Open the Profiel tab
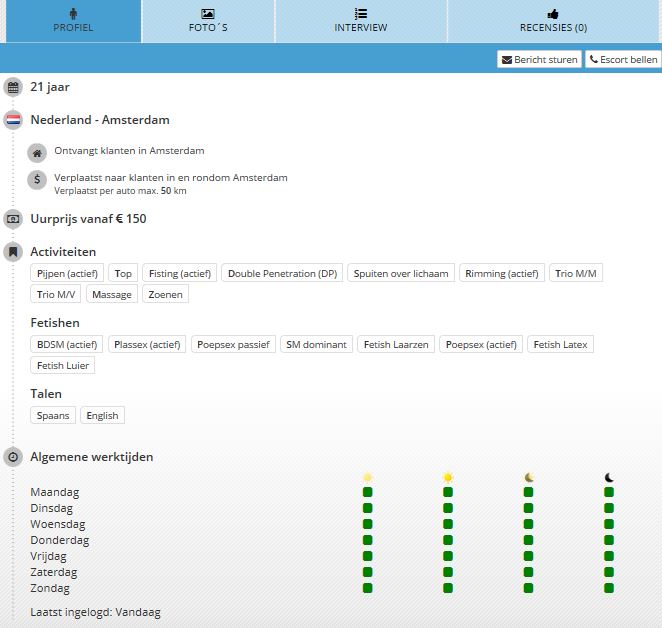Image resolution: width=662 pixels, height=628 pixels. [72, 21]
